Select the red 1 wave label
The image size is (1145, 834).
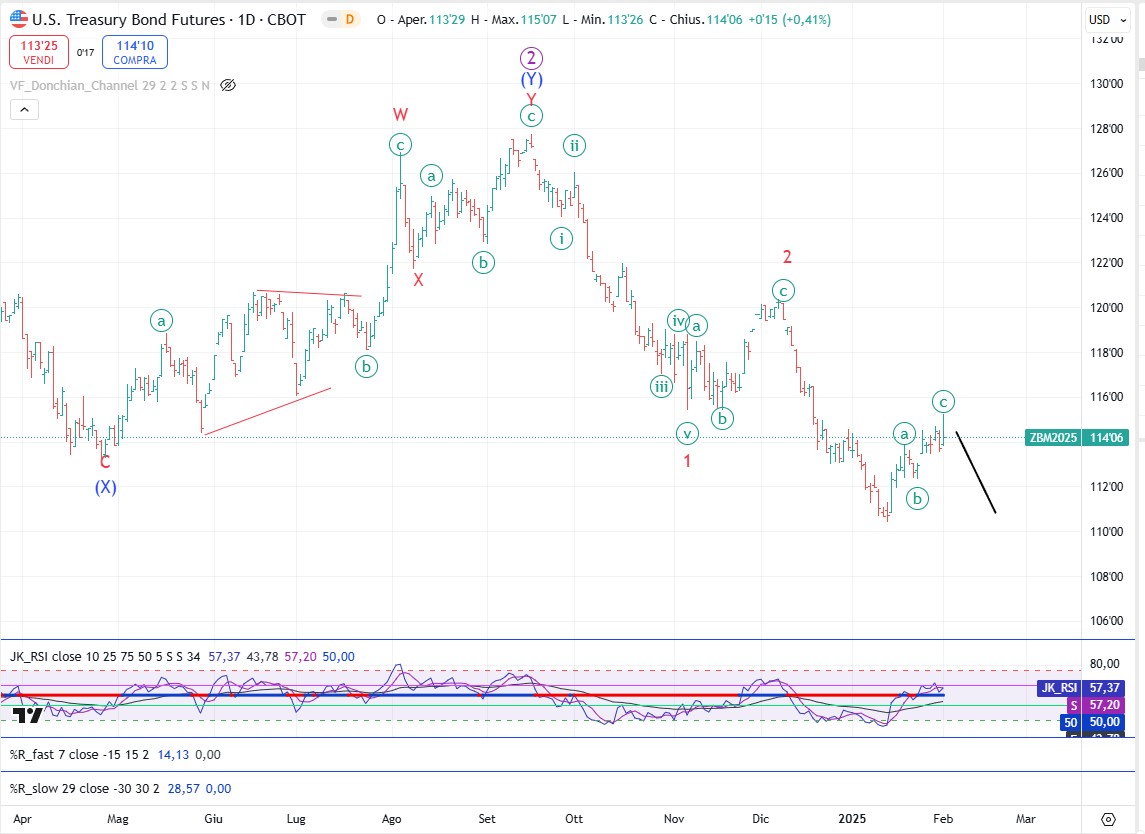point(687,461)
